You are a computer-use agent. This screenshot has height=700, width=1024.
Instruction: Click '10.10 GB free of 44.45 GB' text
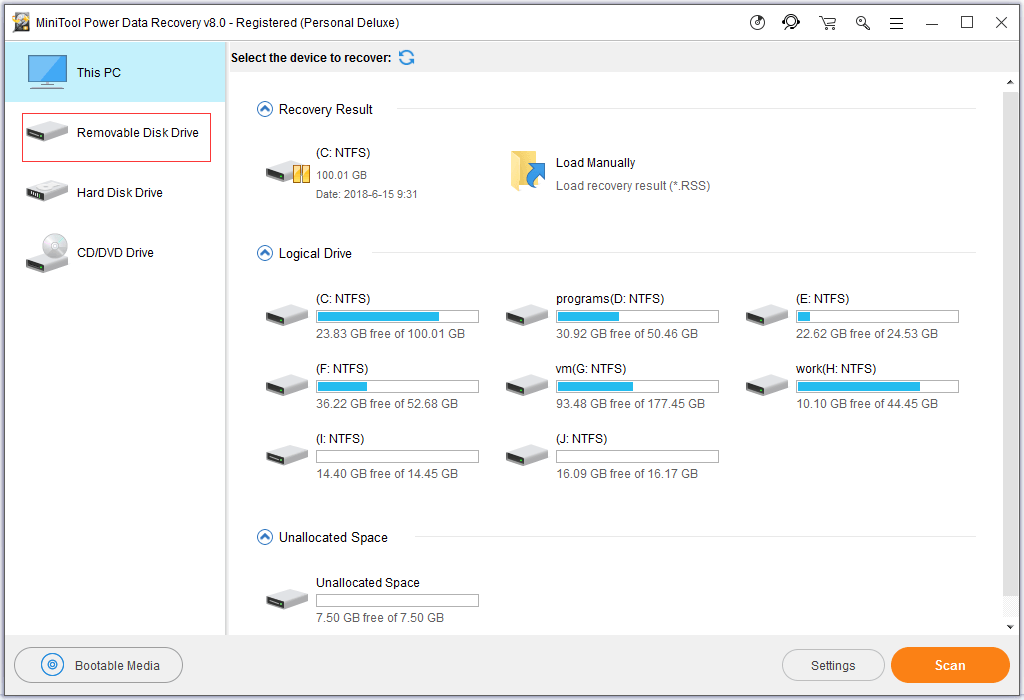coord(867,404)
